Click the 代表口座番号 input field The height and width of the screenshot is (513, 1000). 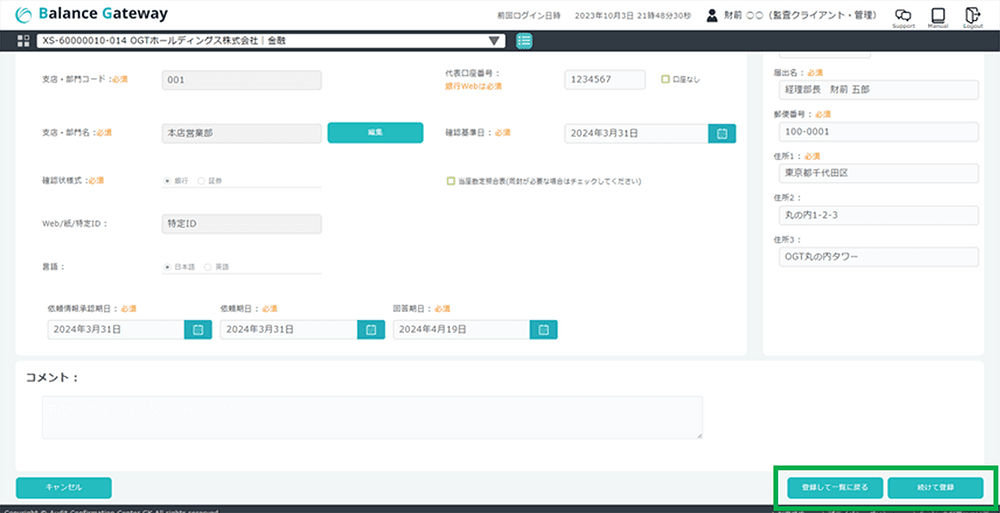point(604,80)
